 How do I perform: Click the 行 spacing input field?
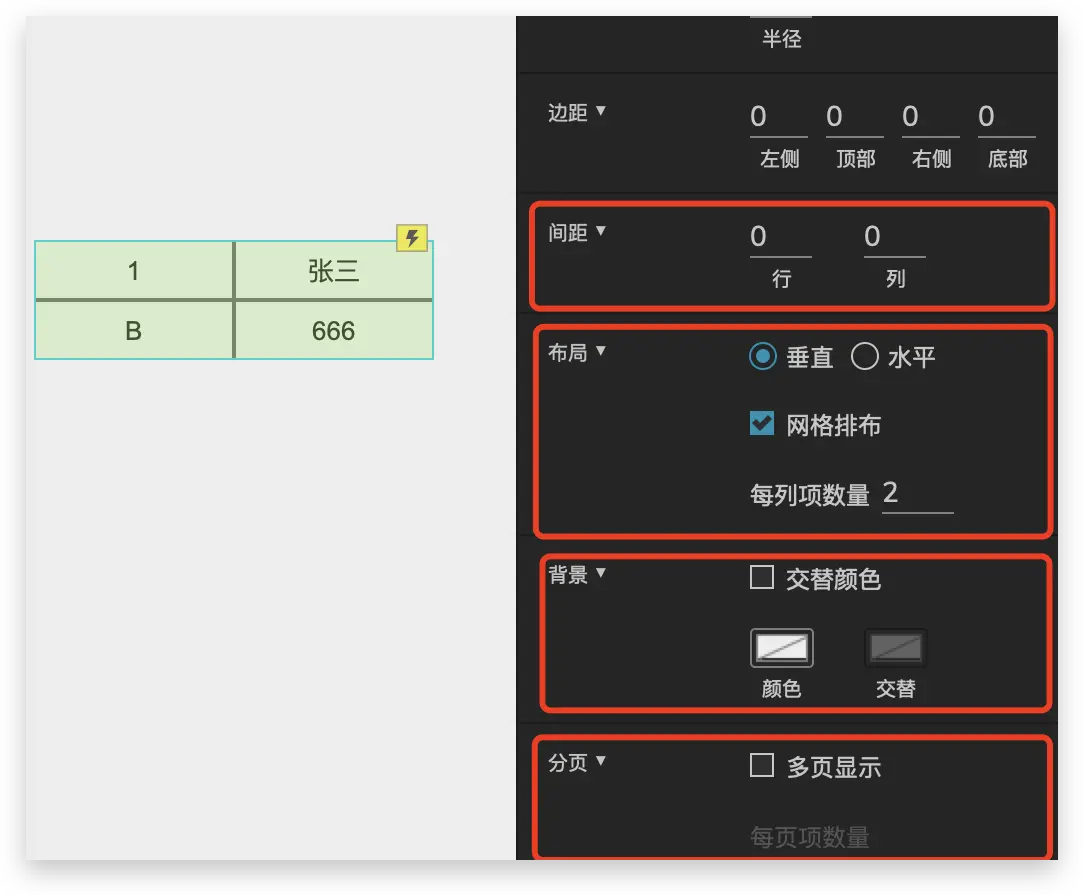tap(780, 238)
